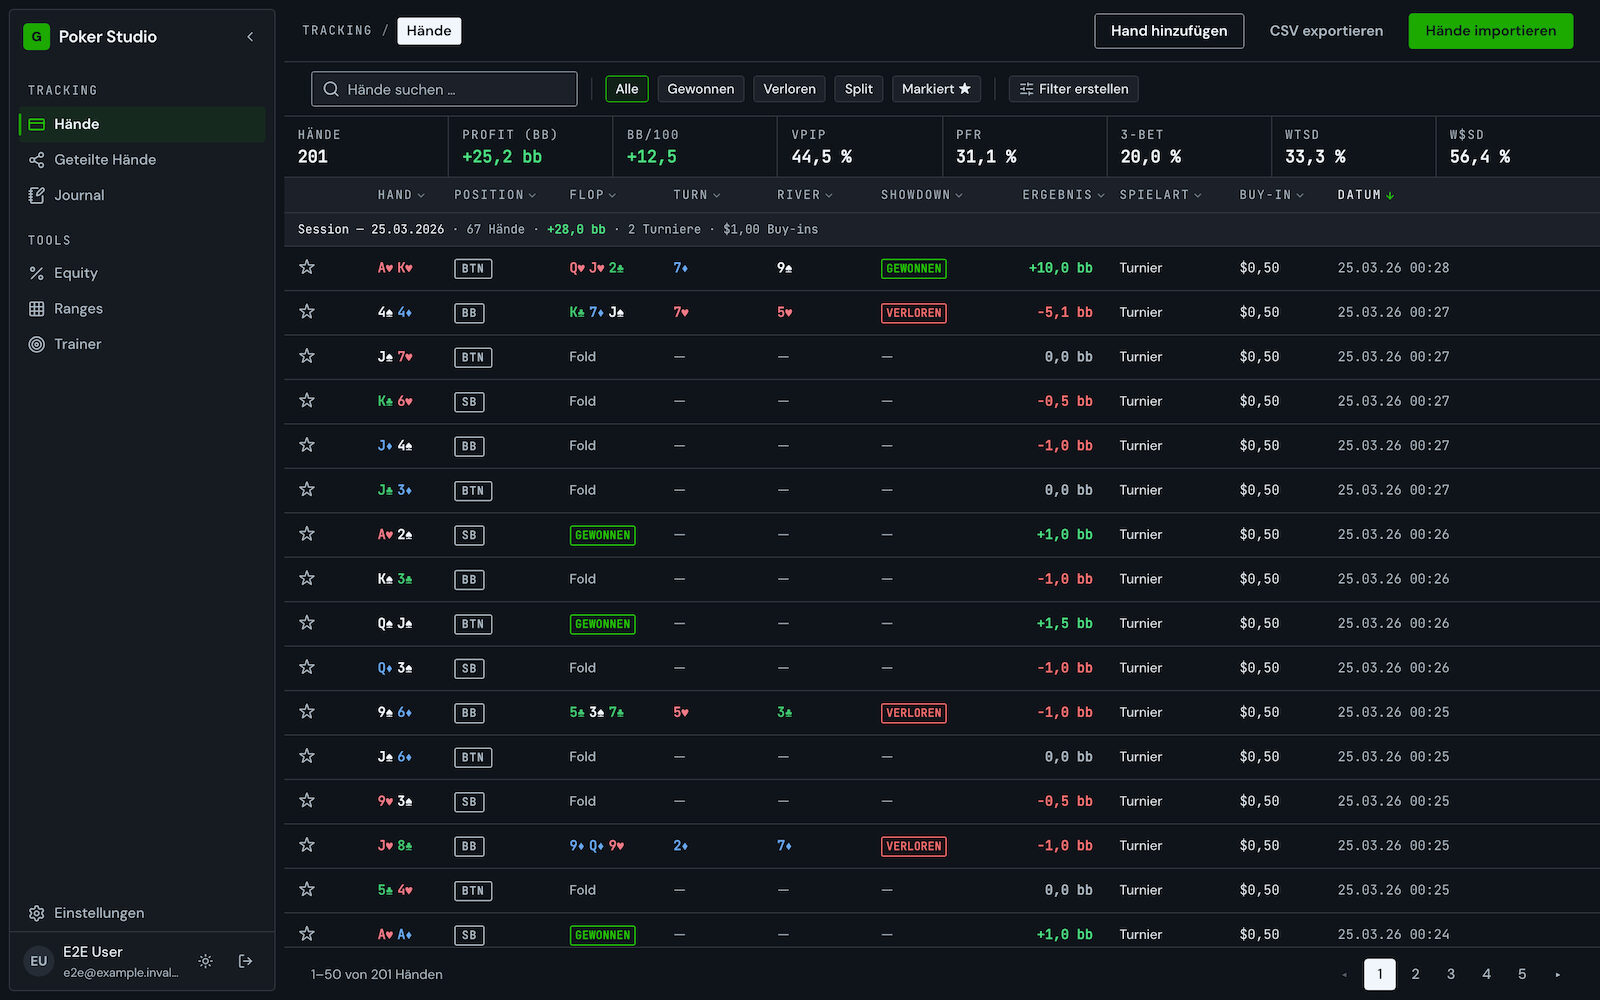Open the Flop column dropdown
Screen dimensions: 1600x1000
[593, 195]
